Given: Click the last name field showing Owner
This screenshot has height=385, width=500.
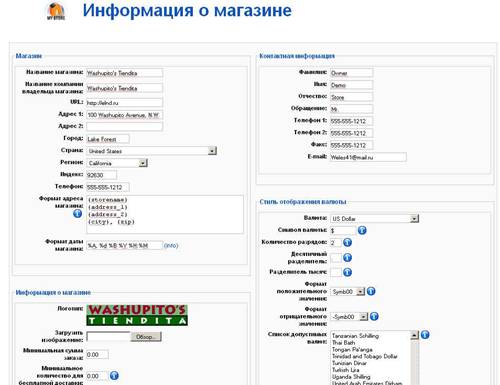Looking at the screenshot, I should (x=351, y=73).
